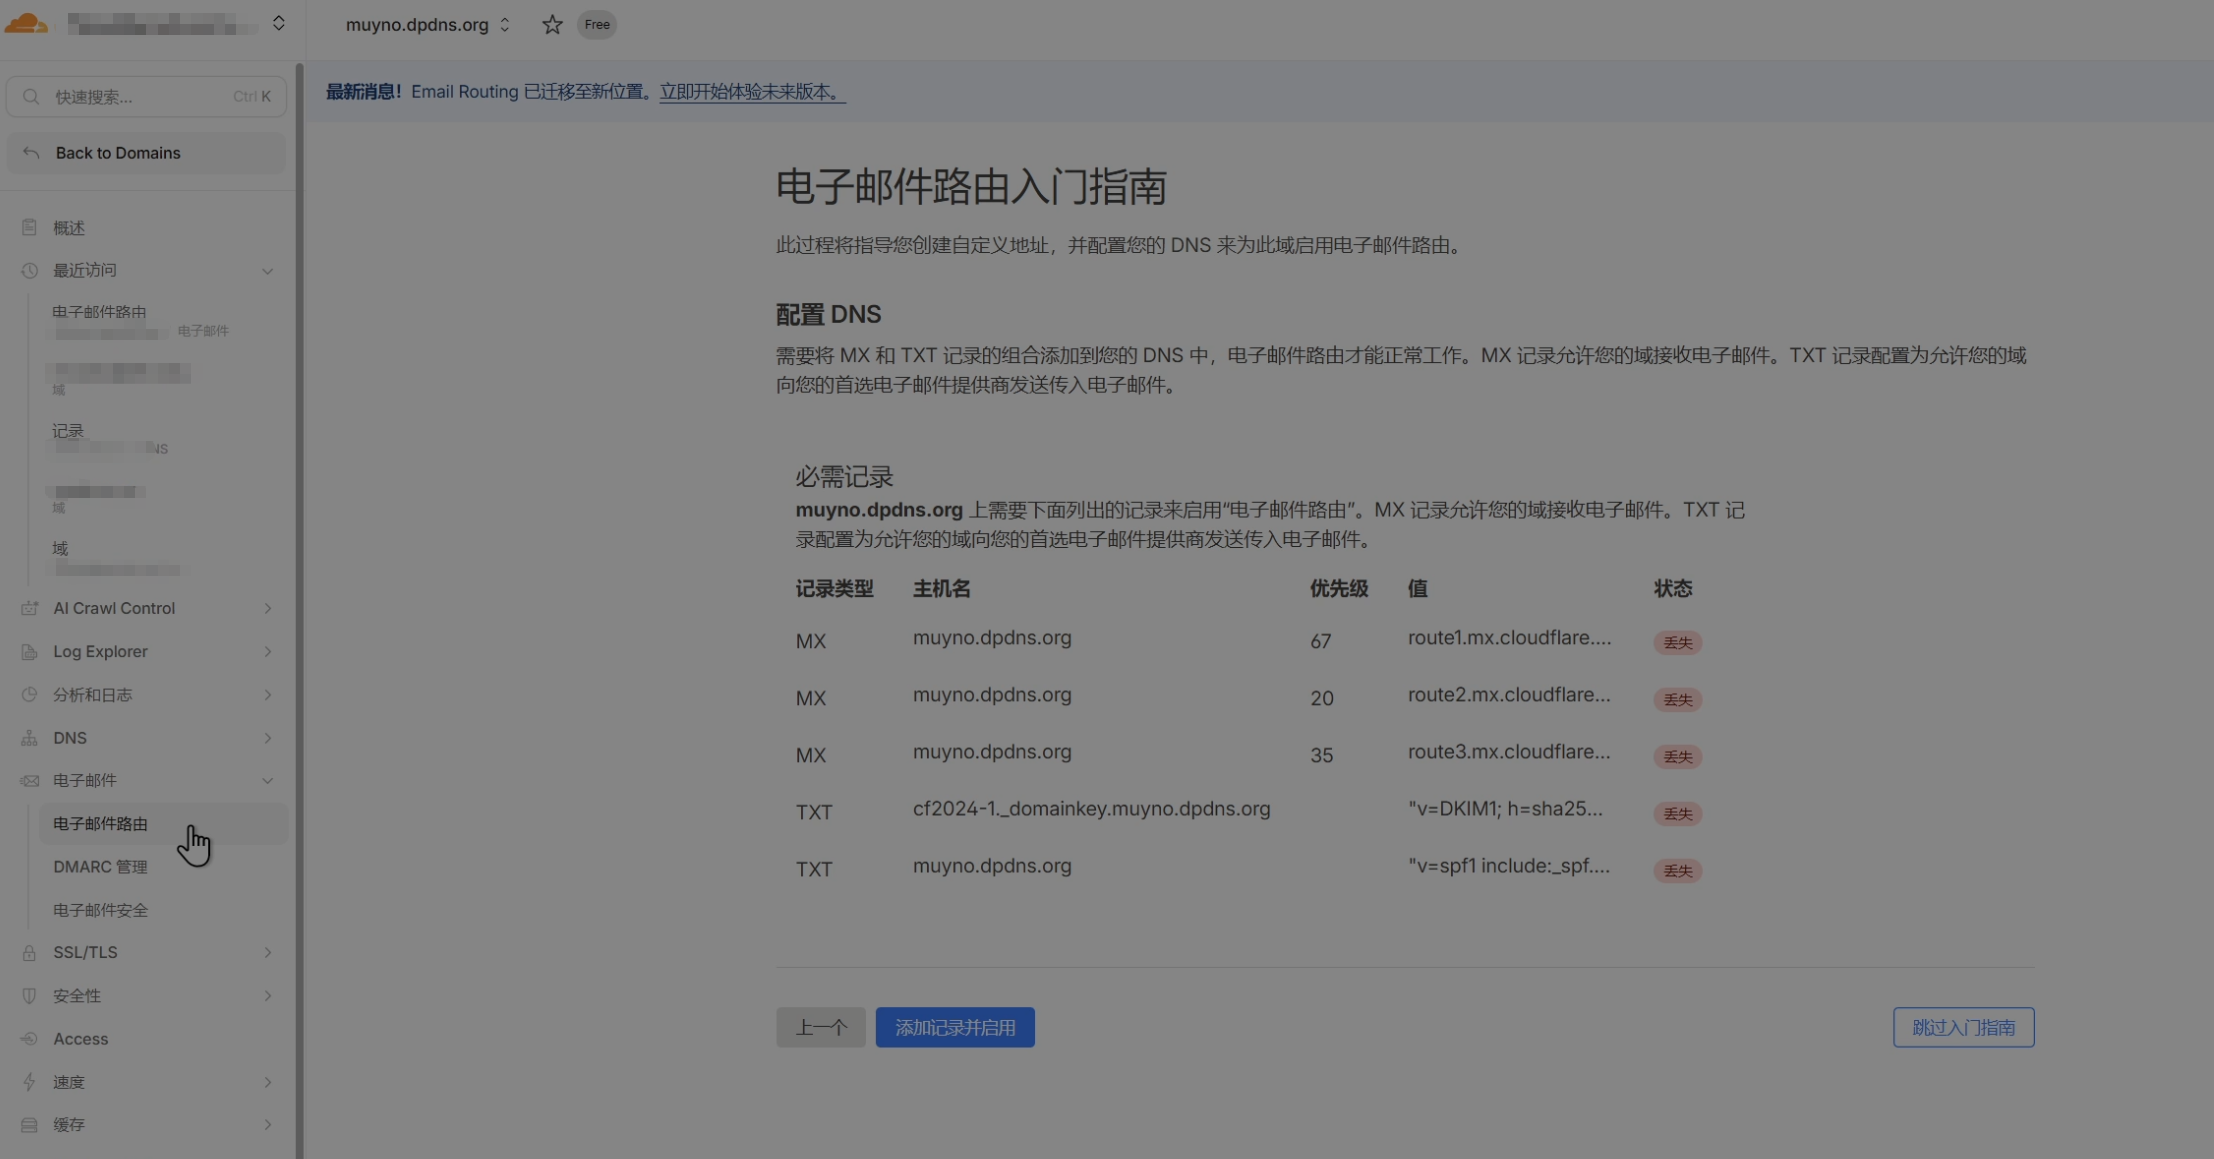Click the Cloudflare logo icon
The width and height of the screenshot is (2214, 1159).
pos(26,23)
